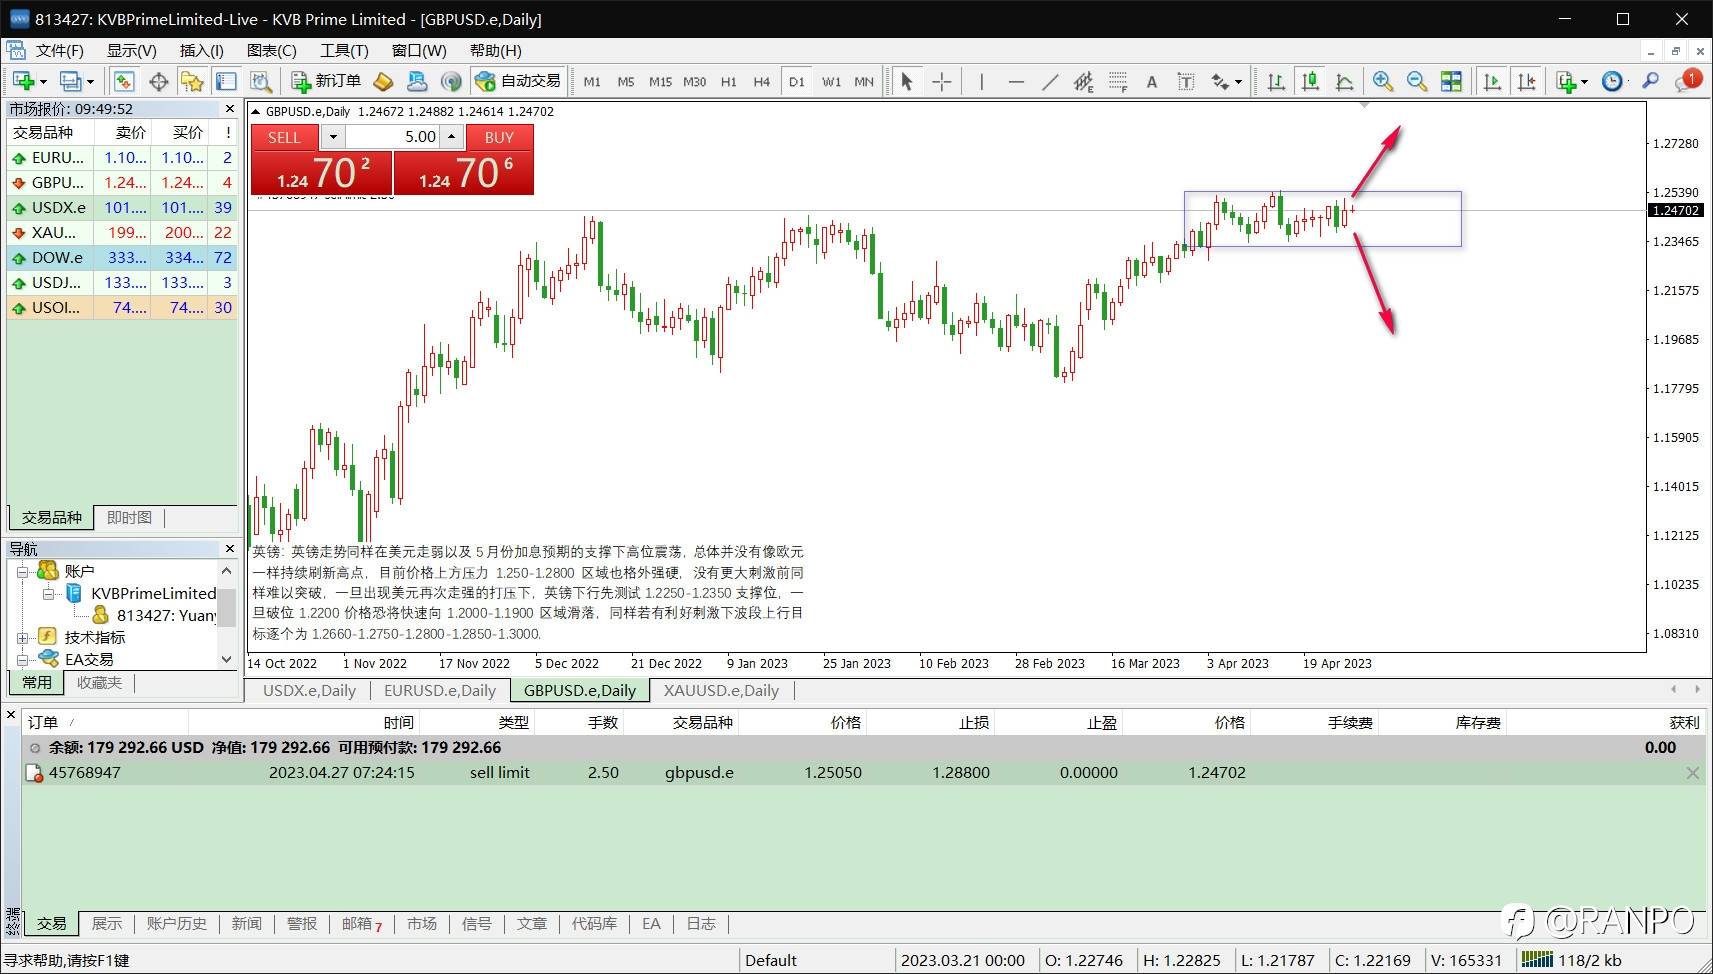Select the equidistant channel tool
Screen dimensions: 1713x974
(x=1084, y=81)
